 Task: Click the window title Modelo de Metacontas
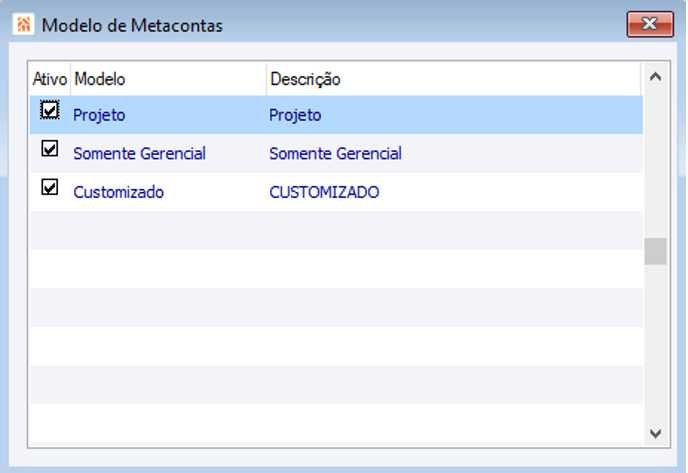click(x=132, y=24)
